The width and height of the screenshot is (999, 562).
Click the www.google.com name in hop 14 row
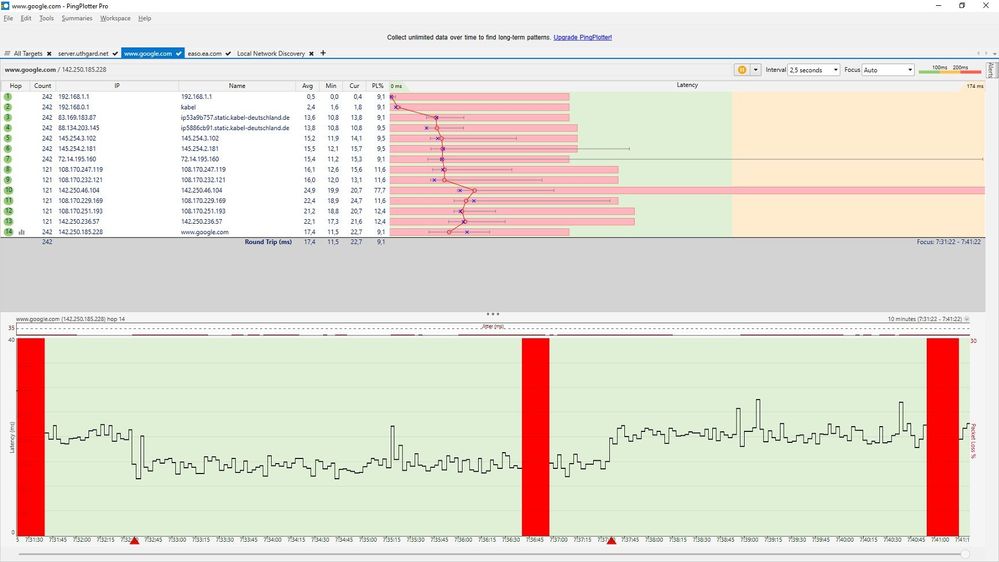pos(205,233)
